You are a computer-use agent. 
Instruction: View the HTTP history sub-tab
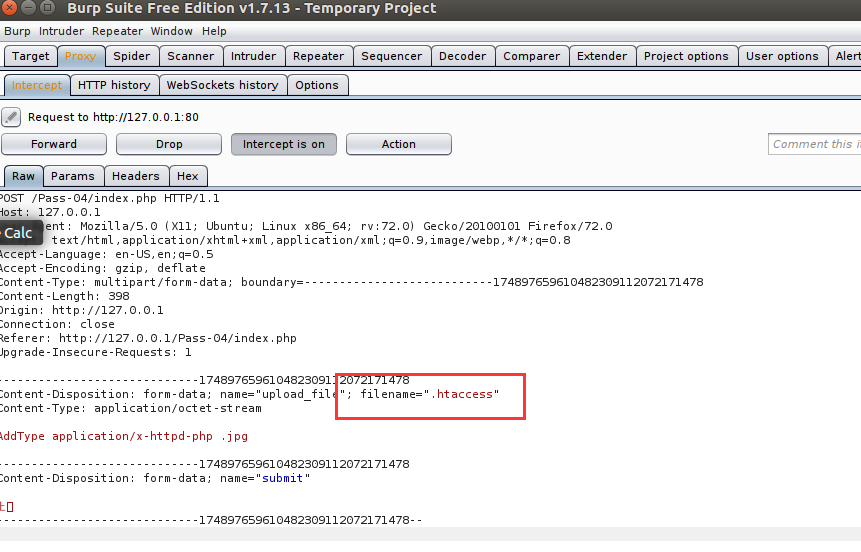click(x=114, y=85)
